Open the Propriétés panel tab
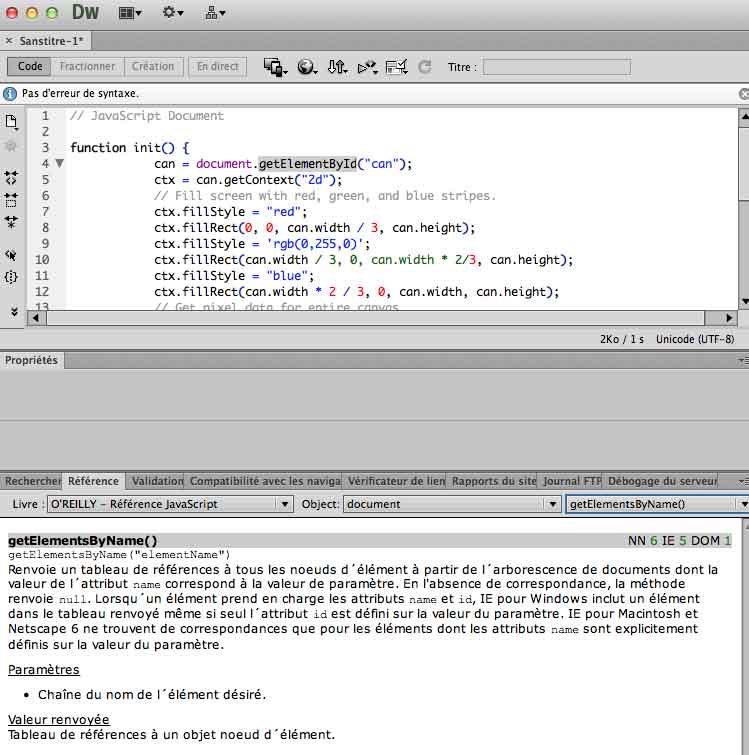This screenshot has height=755, width=749. [31, 360]
